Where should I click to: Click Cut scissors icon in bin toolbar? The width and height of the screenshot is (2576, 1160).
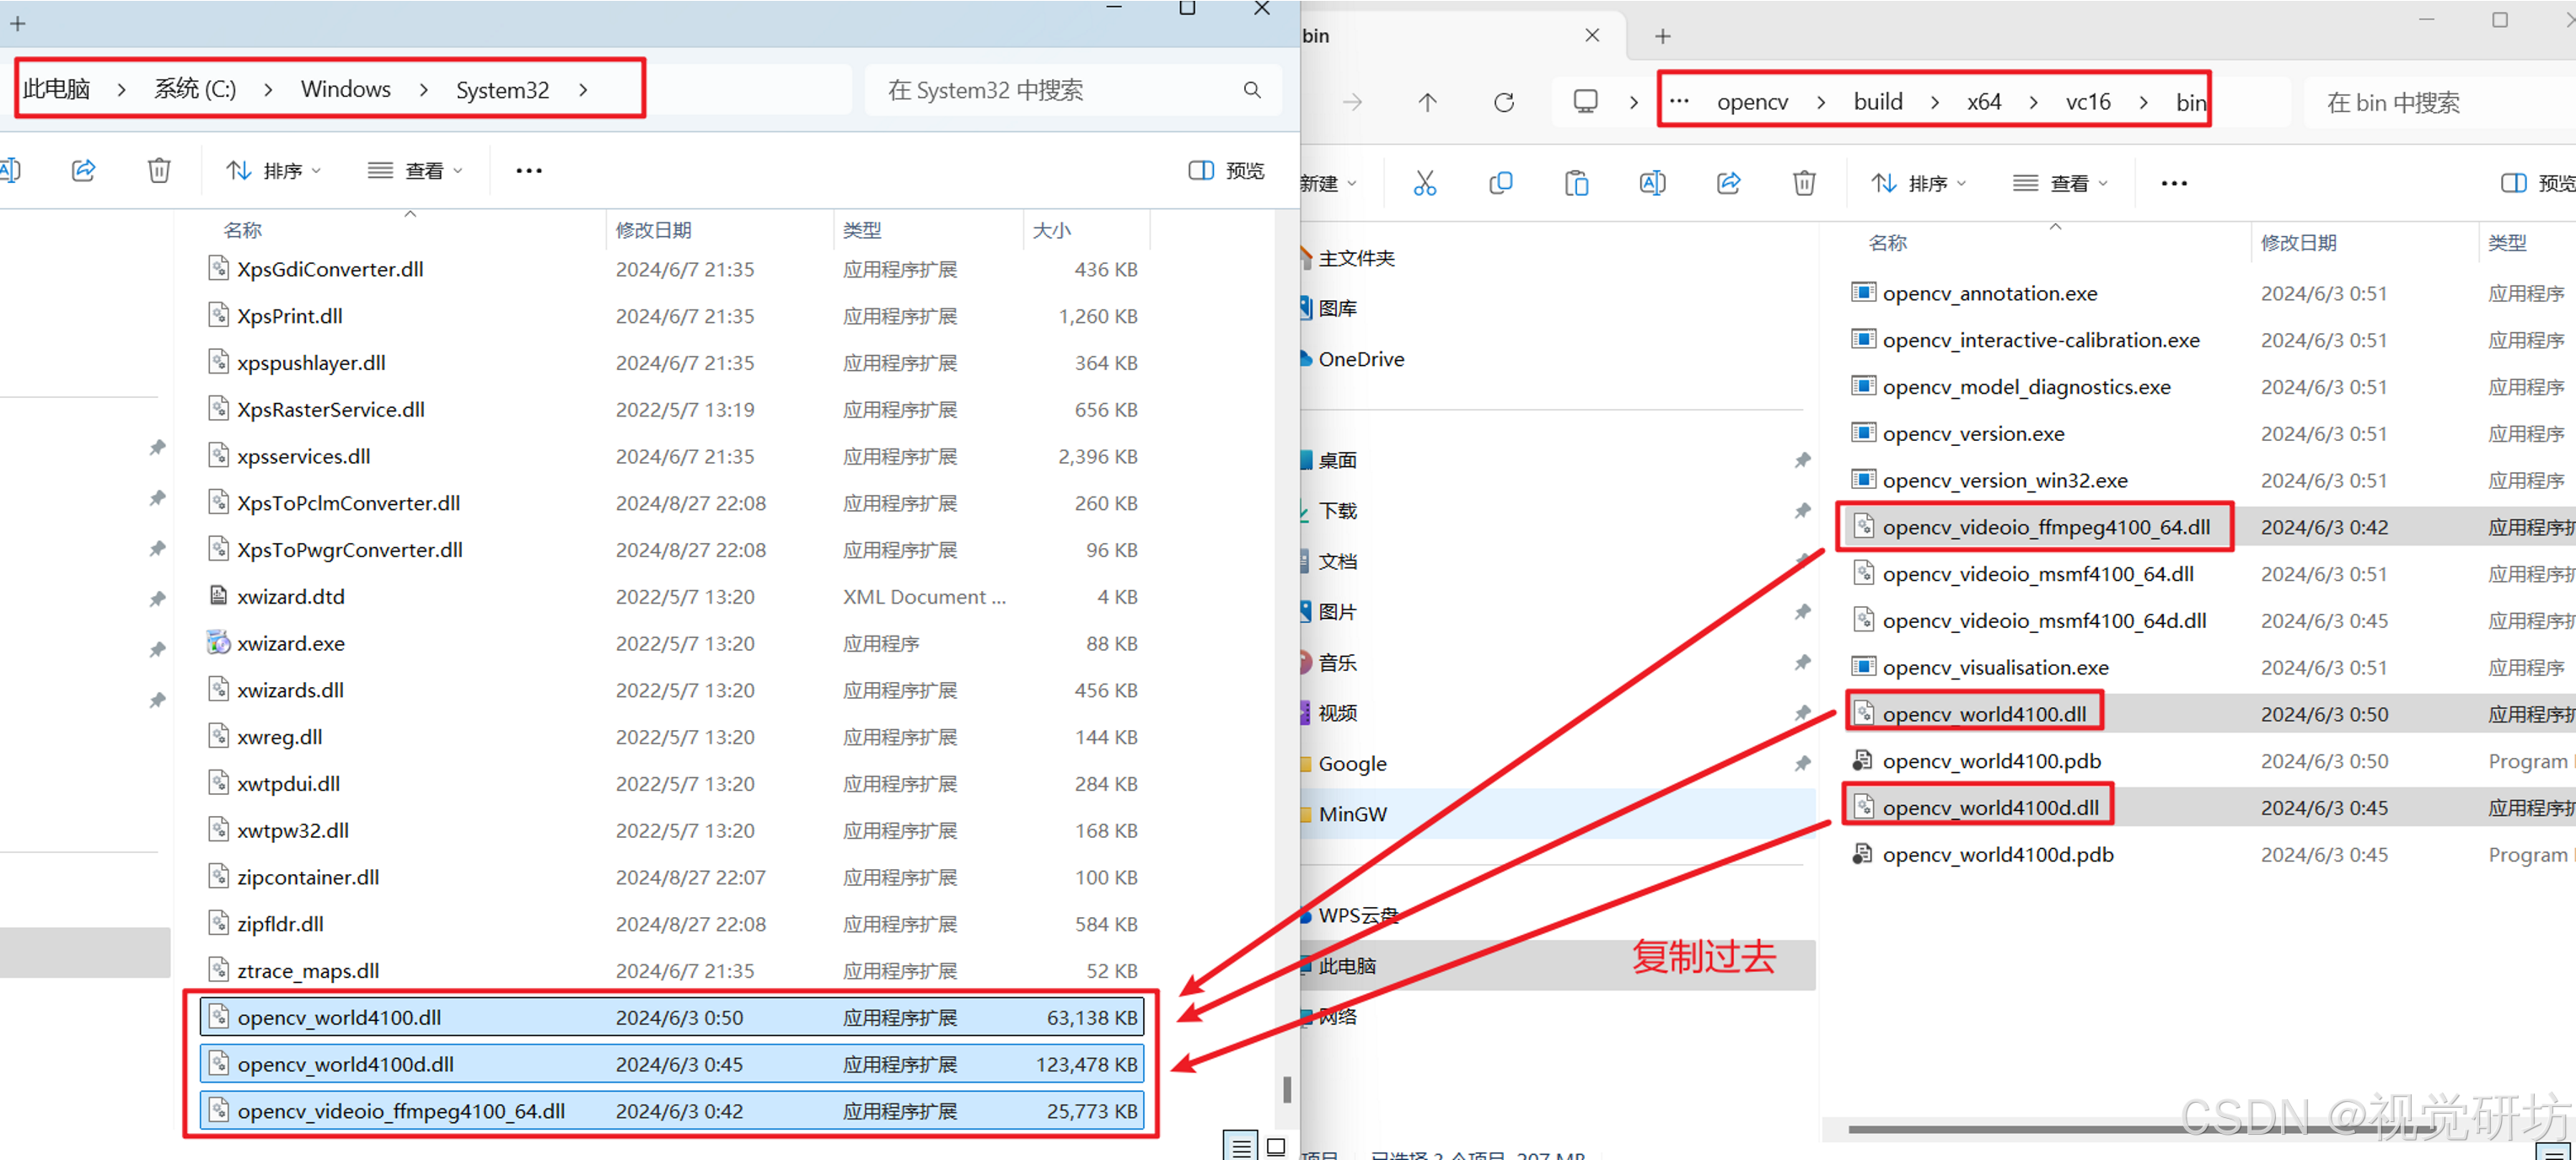tap(1424, 183)
